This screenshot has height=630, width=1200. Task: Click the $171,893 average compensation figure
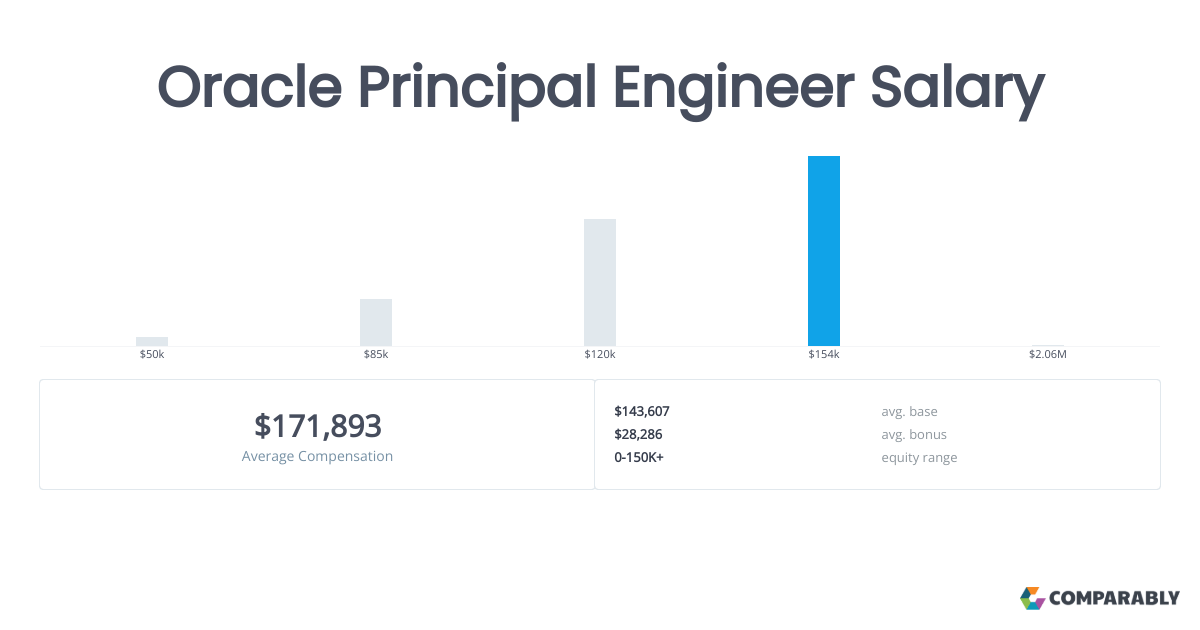[318, 426]
